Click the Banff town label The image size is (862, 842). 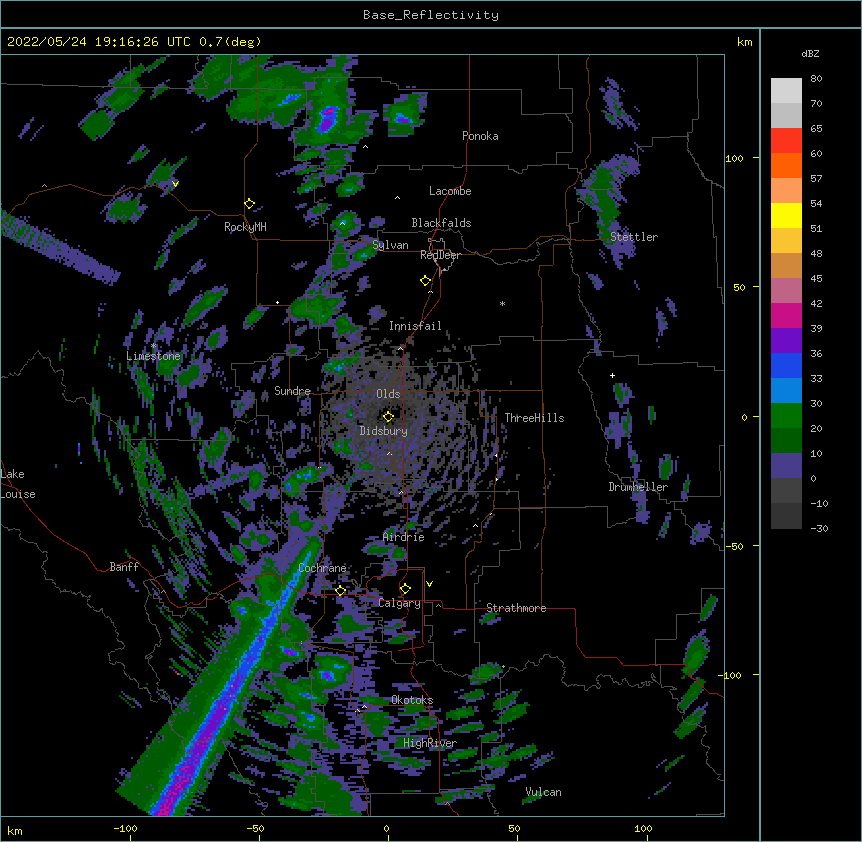[x=124, y=567]
